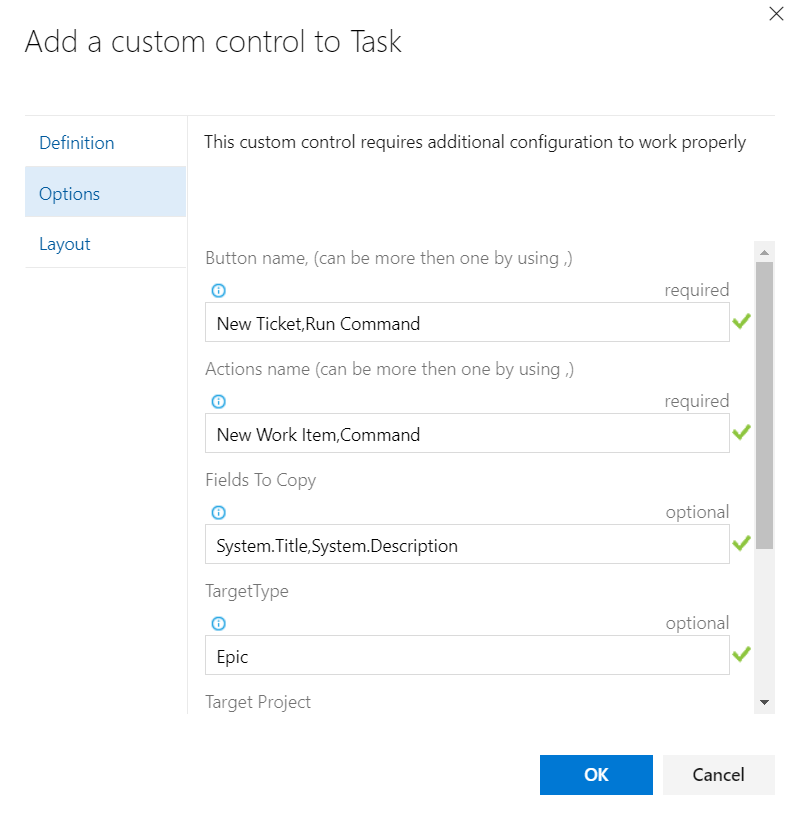
Task: Click the scrollbar down arrow
Action: click(x=765, y=703)
